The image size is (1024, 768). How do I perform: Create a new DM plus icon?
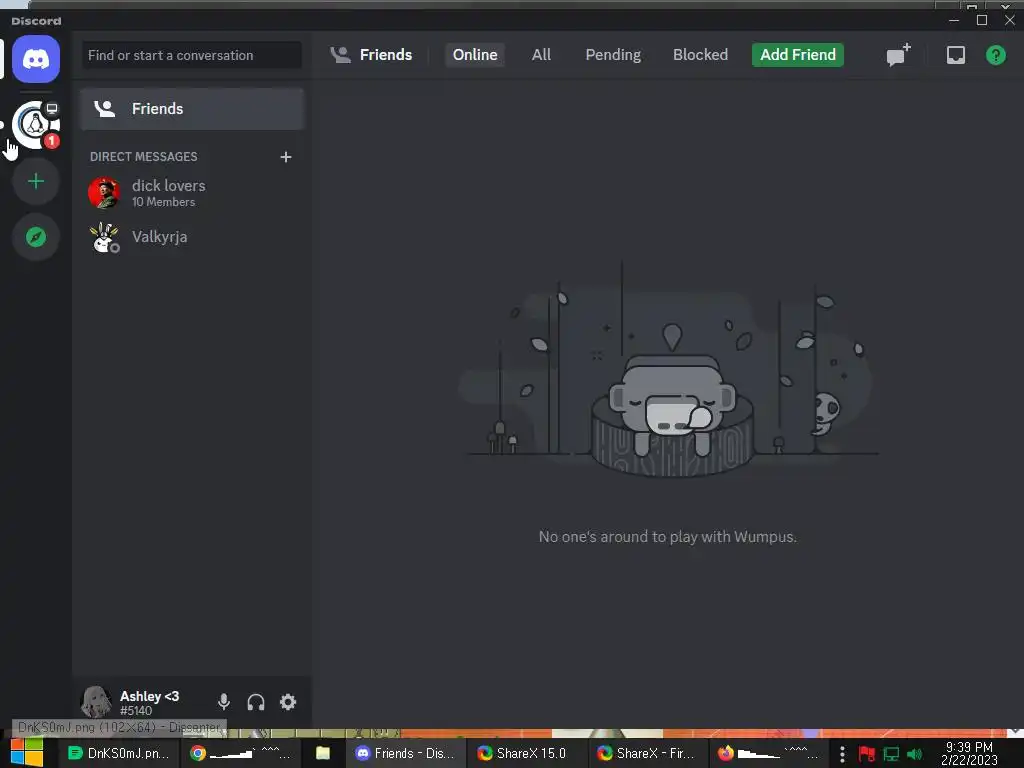(x=285, y=157)
